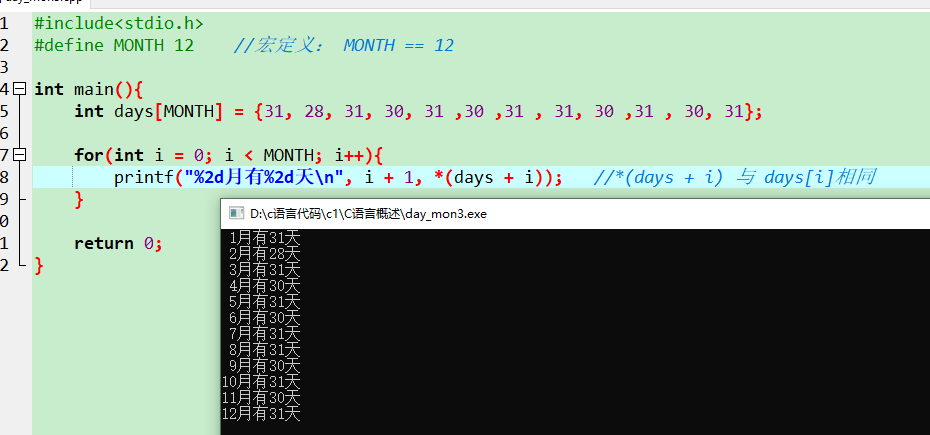Click console output '2月有28天'
Screen dimensions: 930x435
pos(265,255)
